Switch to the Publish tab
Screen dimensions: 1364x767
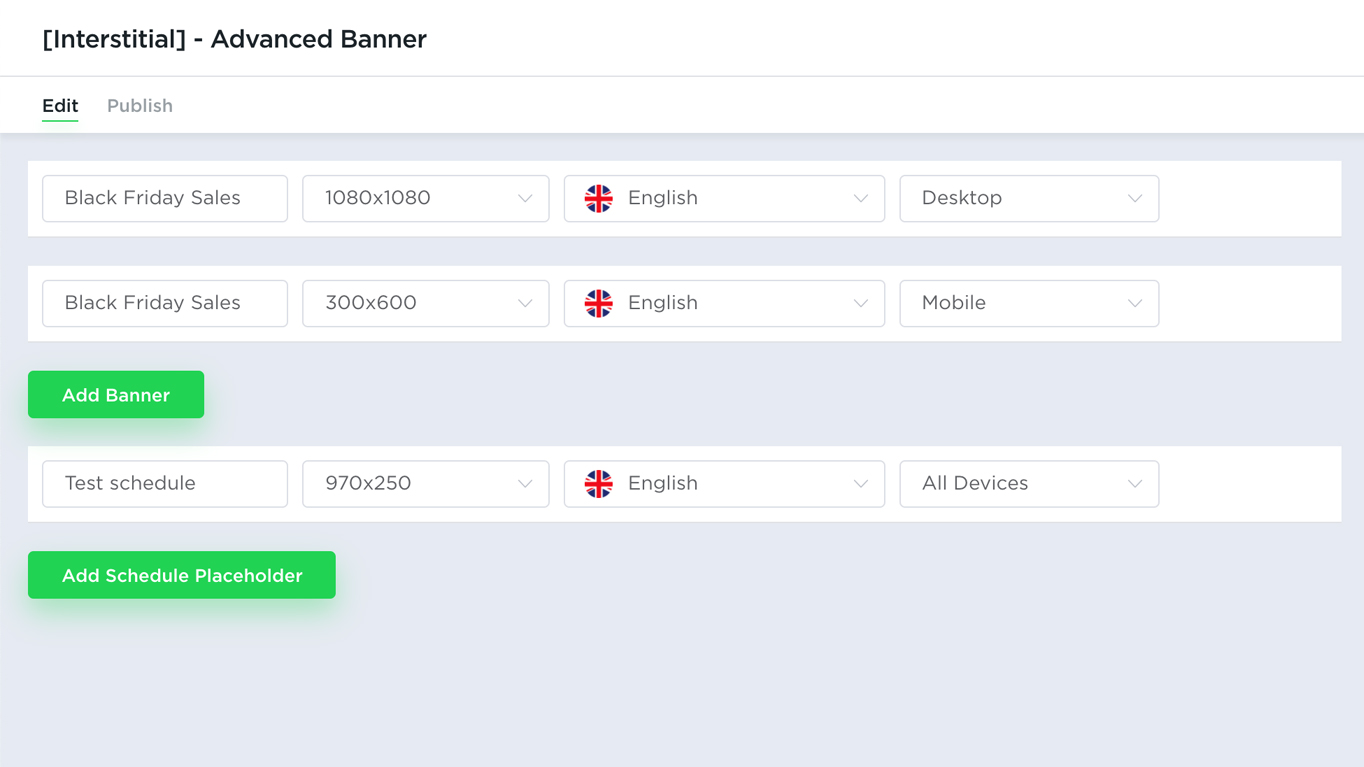[140, 106]
